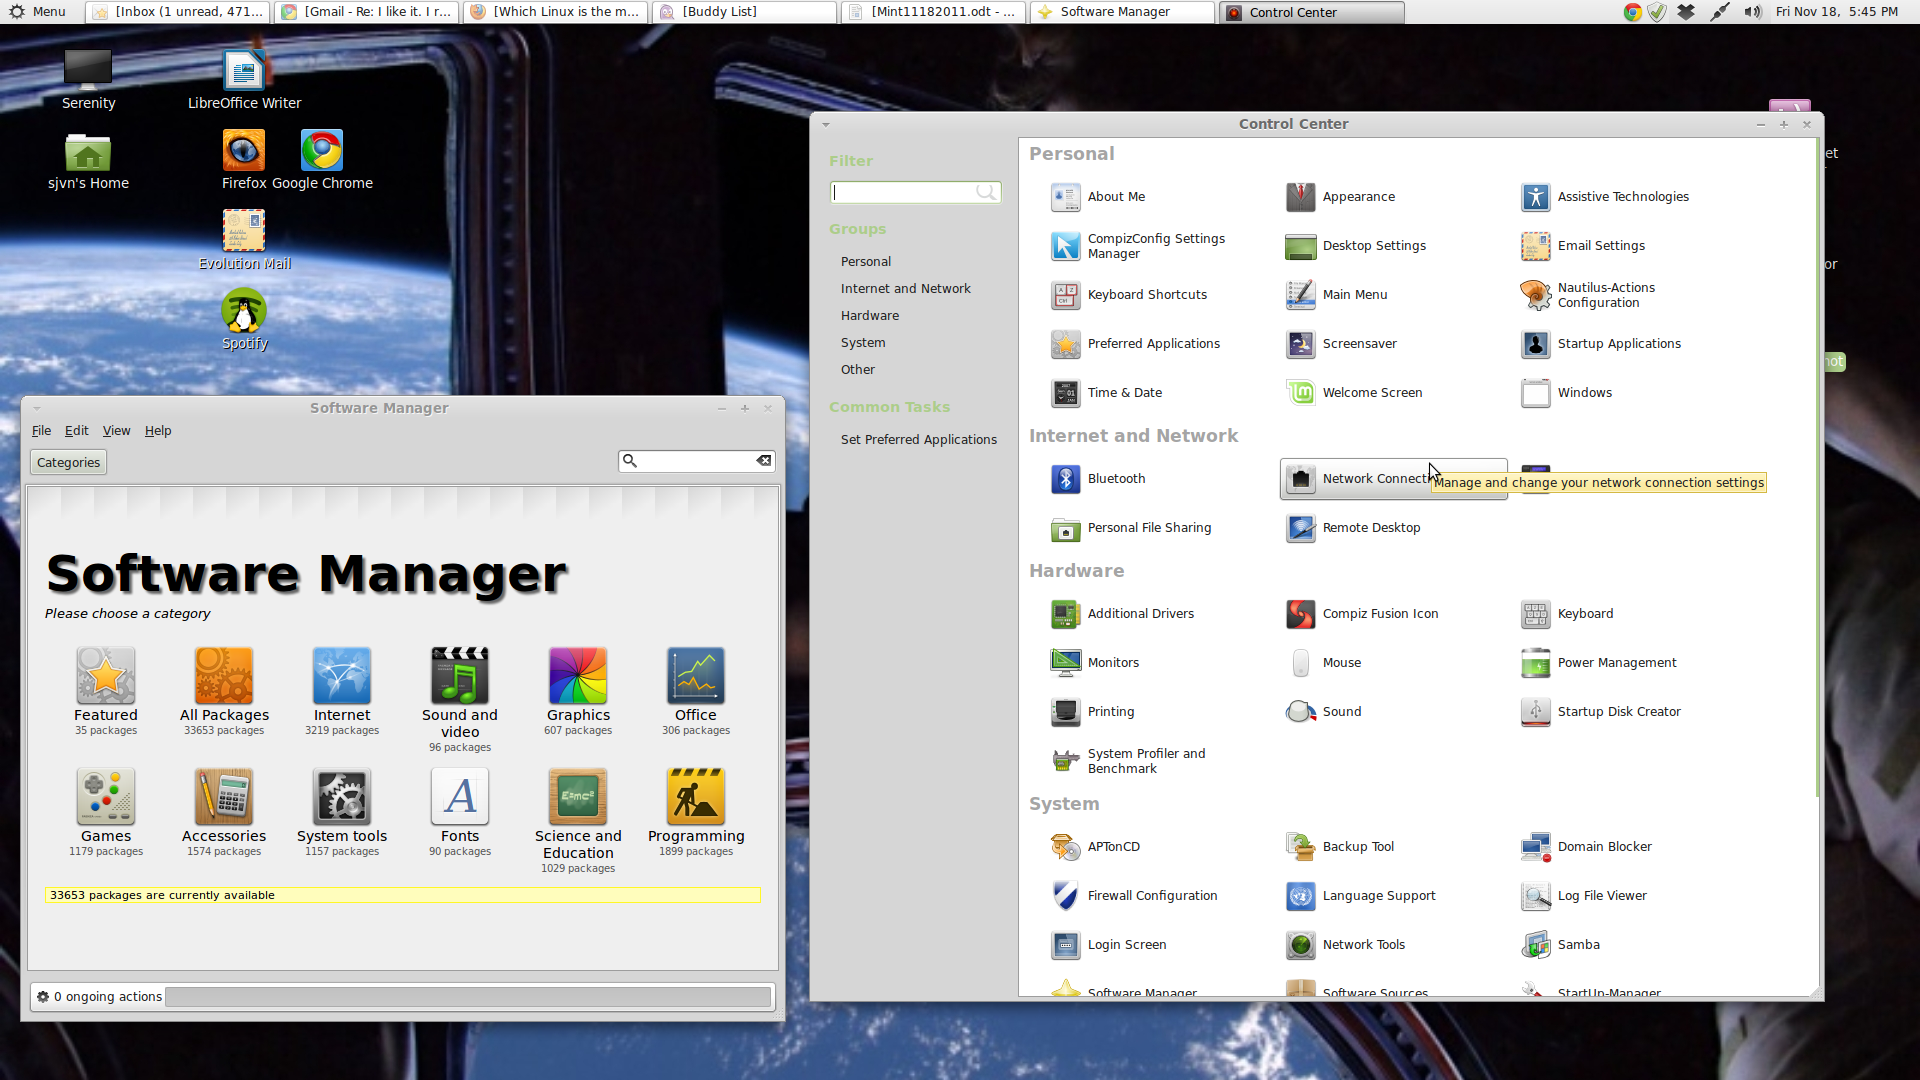The image size is (1920, 1080).
Task: Click the Control Center vertical scrollbar
Action: [x=1816, y=468]
